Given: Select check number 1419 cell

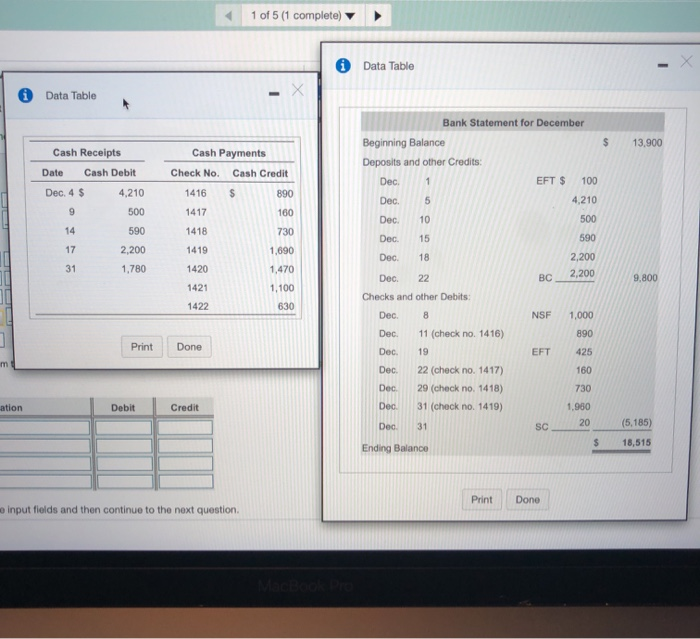Looking at the screenshot, I should 197,250.
